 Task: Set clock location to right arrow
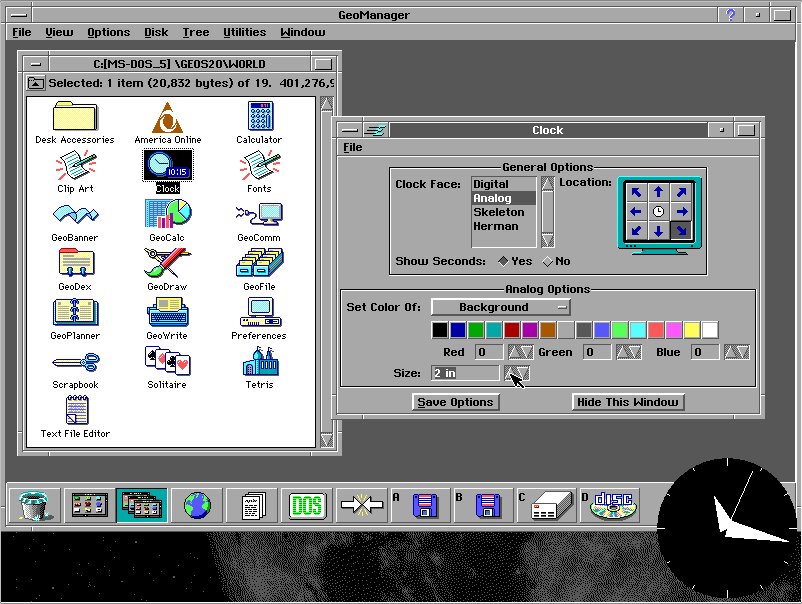point(681,211)
